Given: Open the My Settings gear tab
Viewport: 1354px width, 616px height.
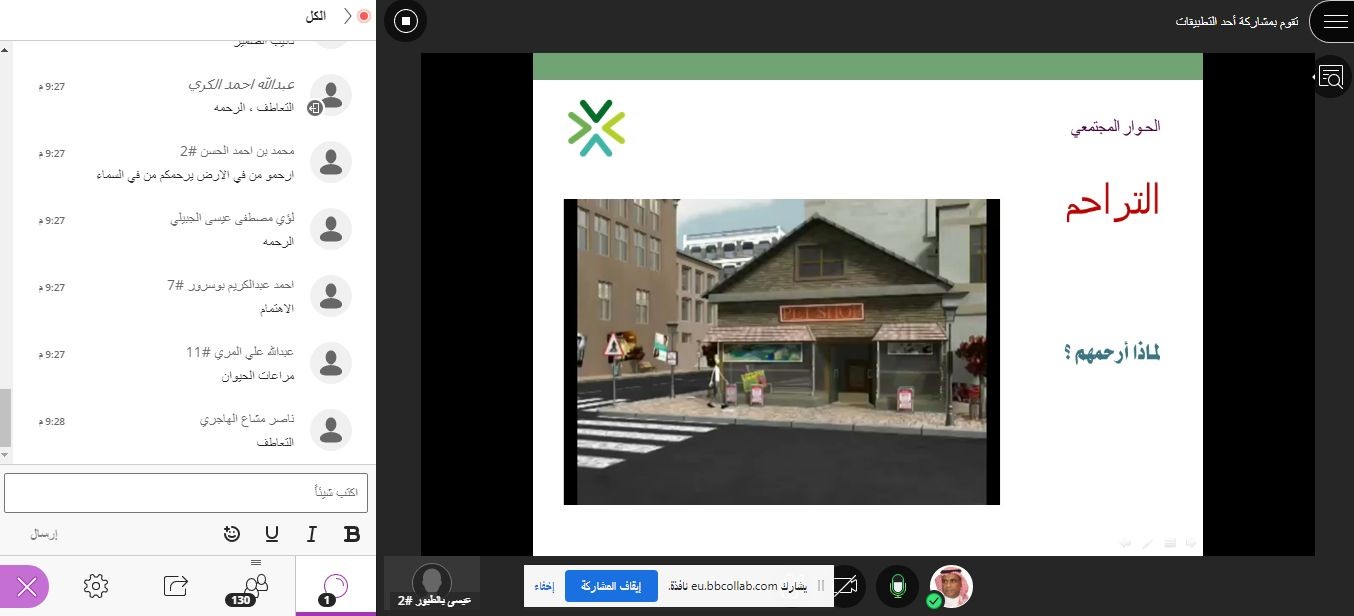Looking at the screenshot, I should point(96,585).
